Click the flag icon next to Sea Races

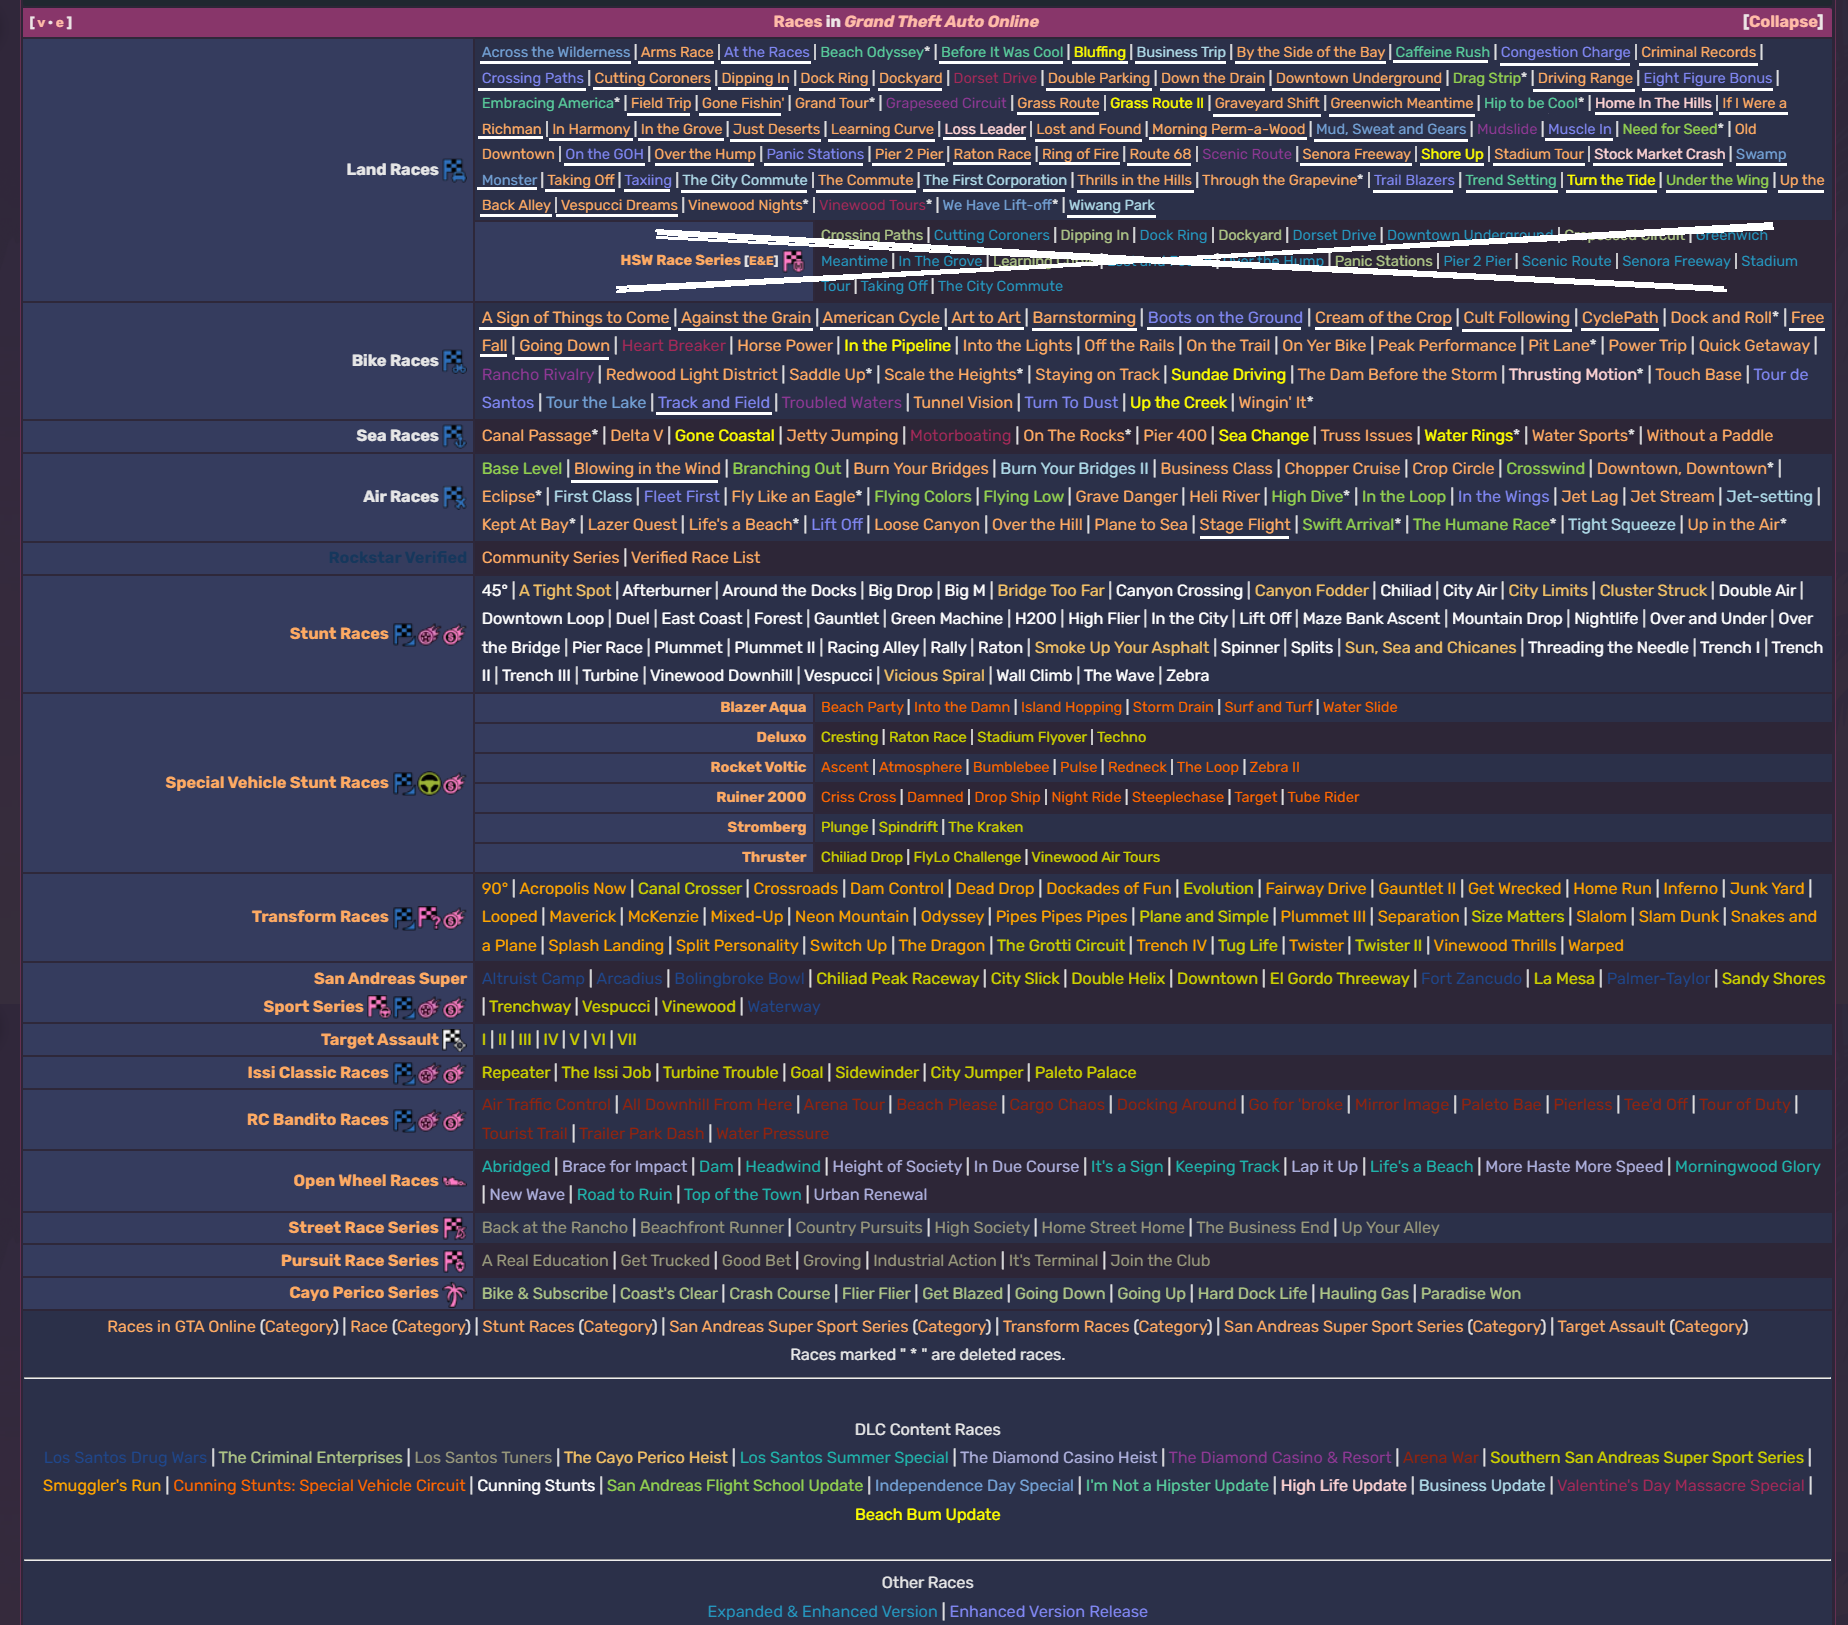pyautogui.click(x=454, y=436)
